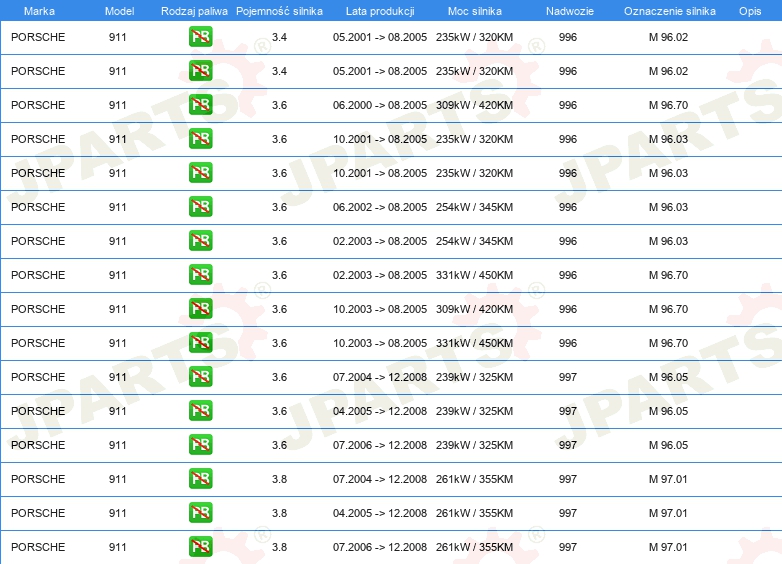The image size is (782, 564).
Task: Select model 911 in the 07.2004 239kW row
Action: pos(118,377)
